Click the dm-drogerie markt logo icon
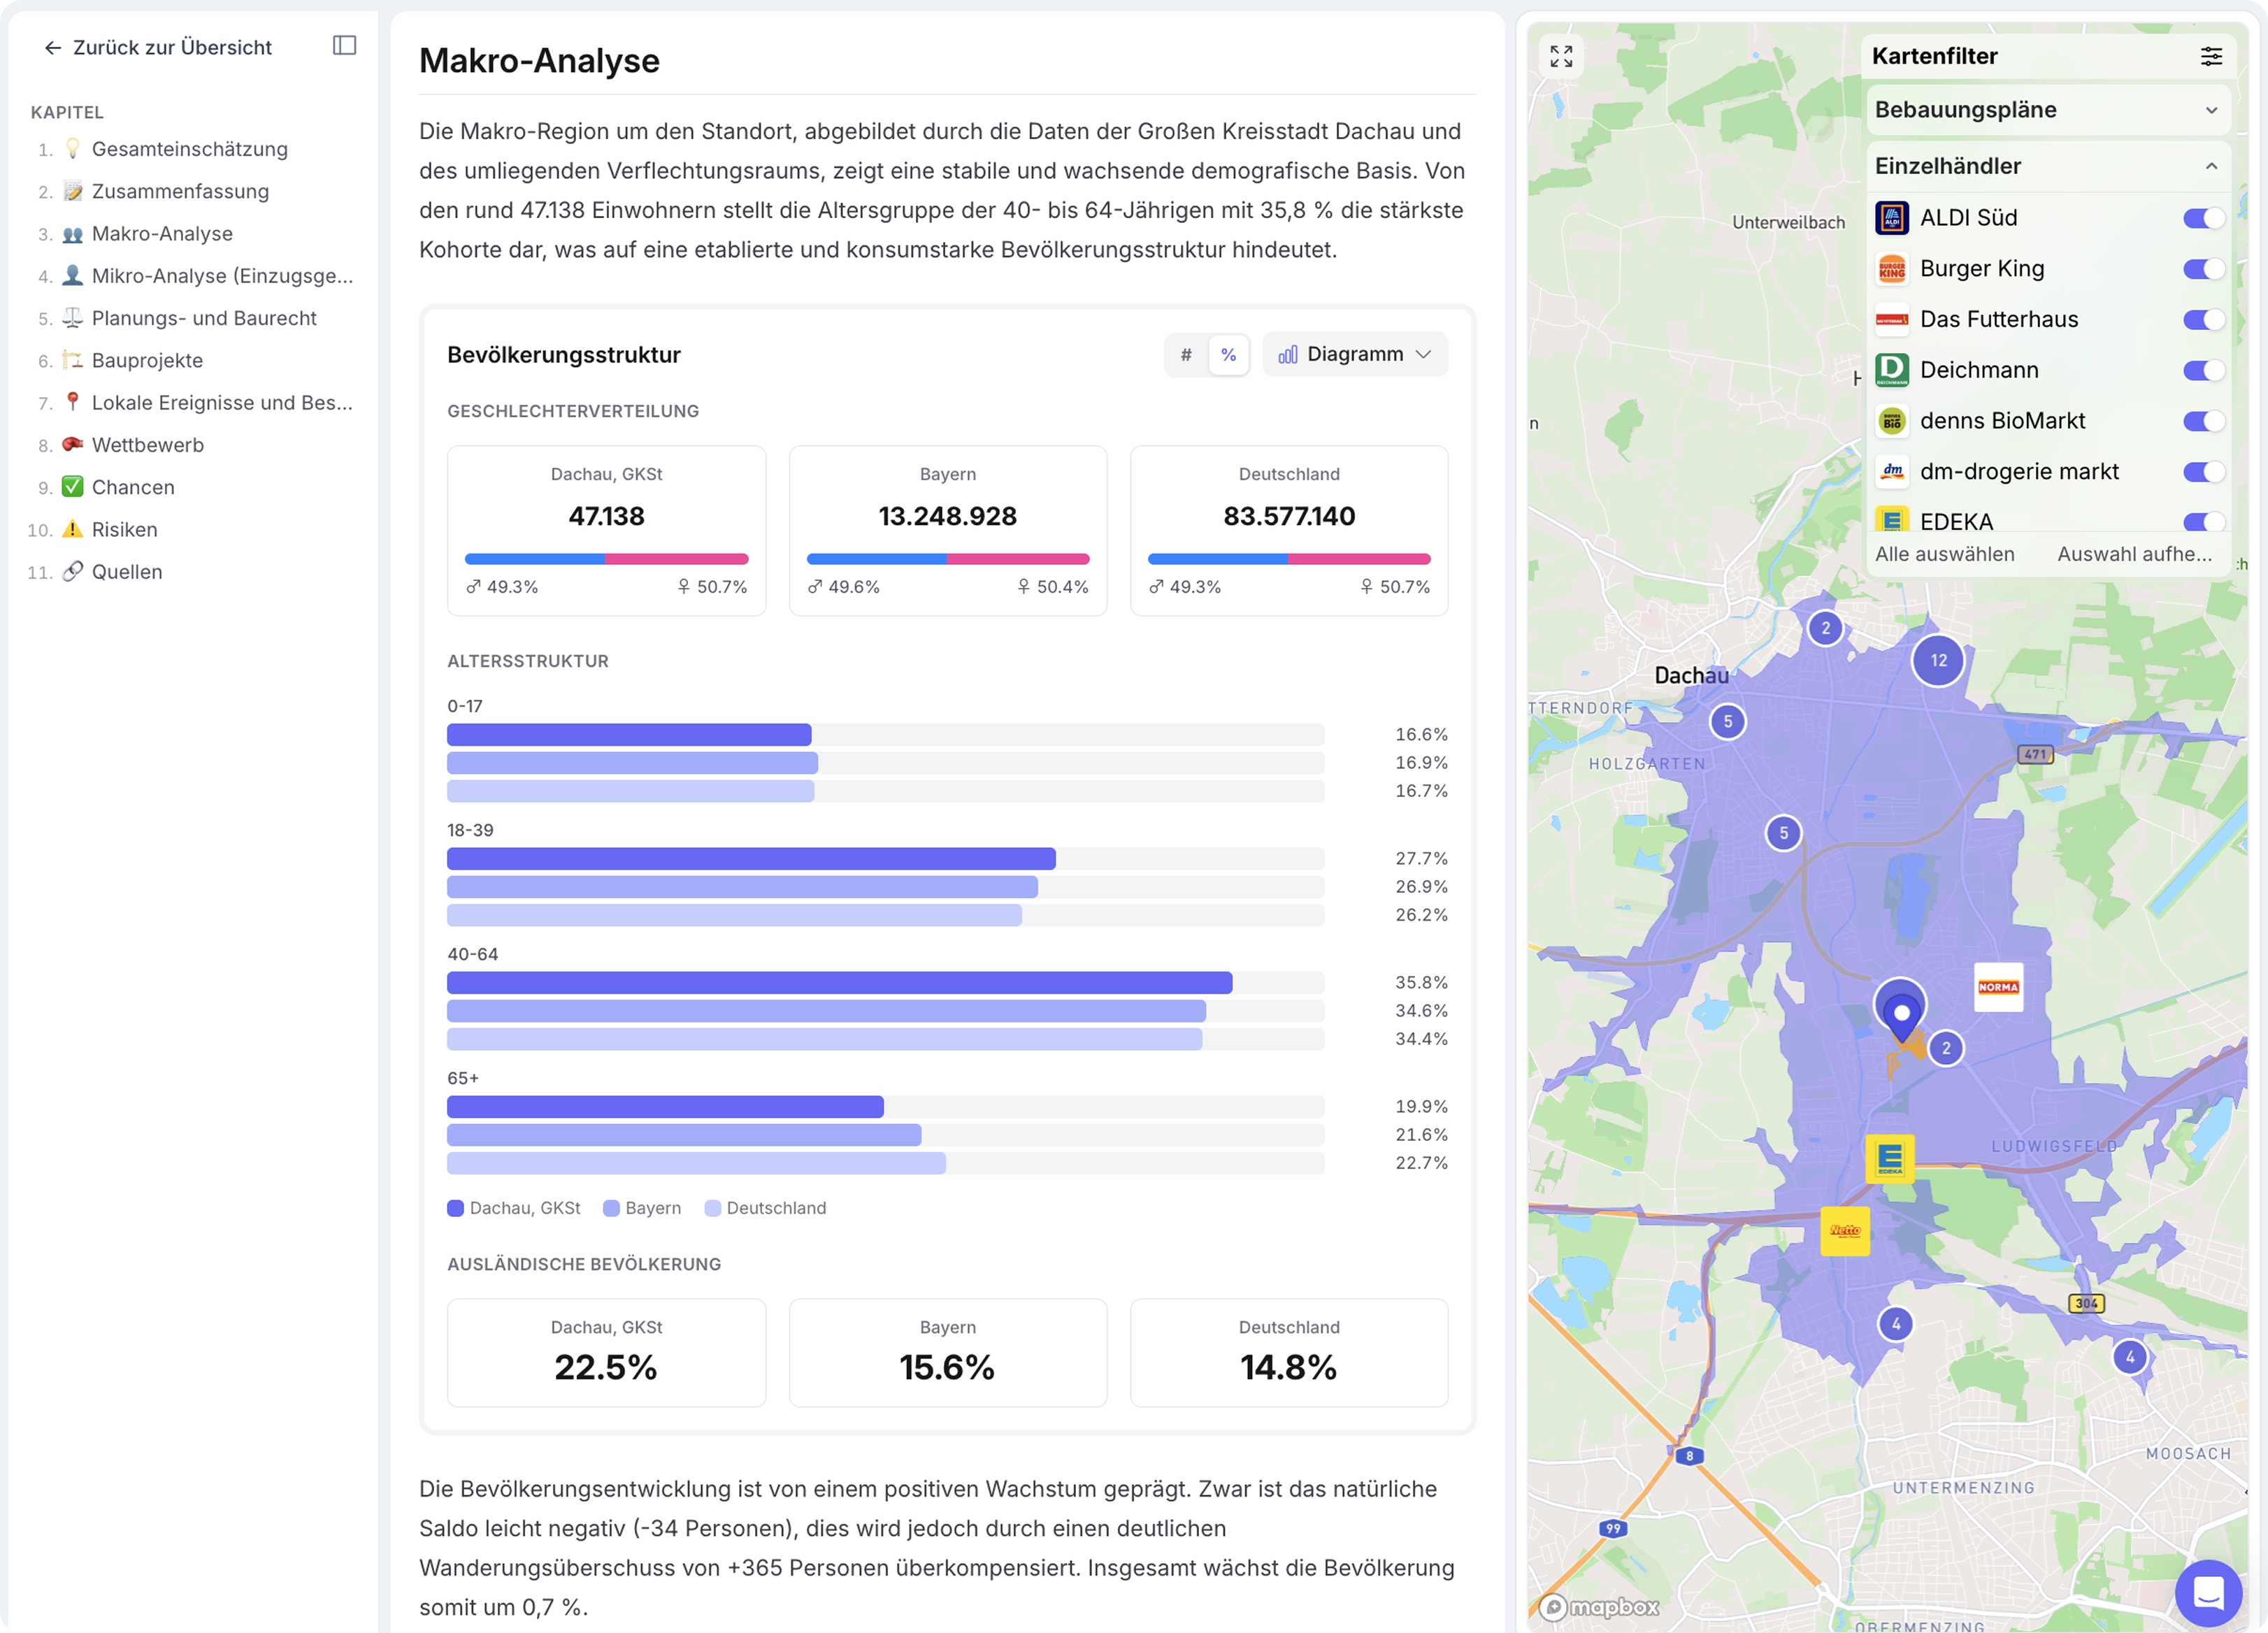2268x1633 pixels. pyautogui.click(x=1891, y=472)
